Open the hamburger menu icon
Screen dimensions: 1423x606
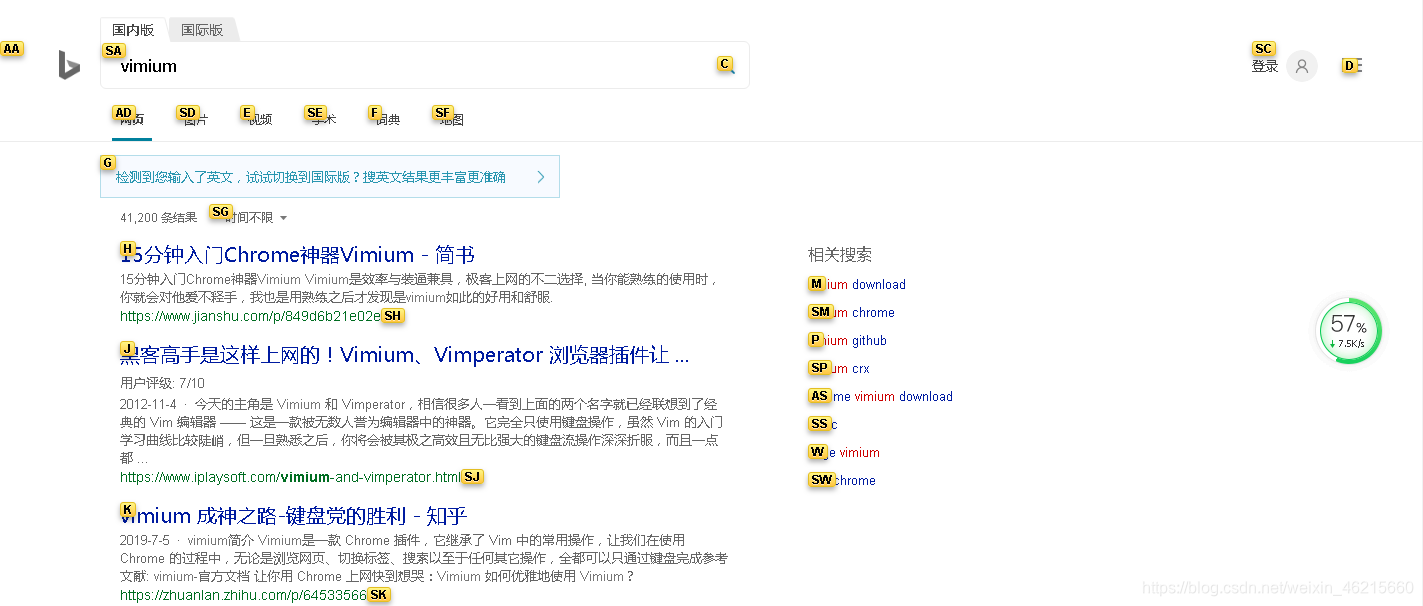tap(1353, 66)
